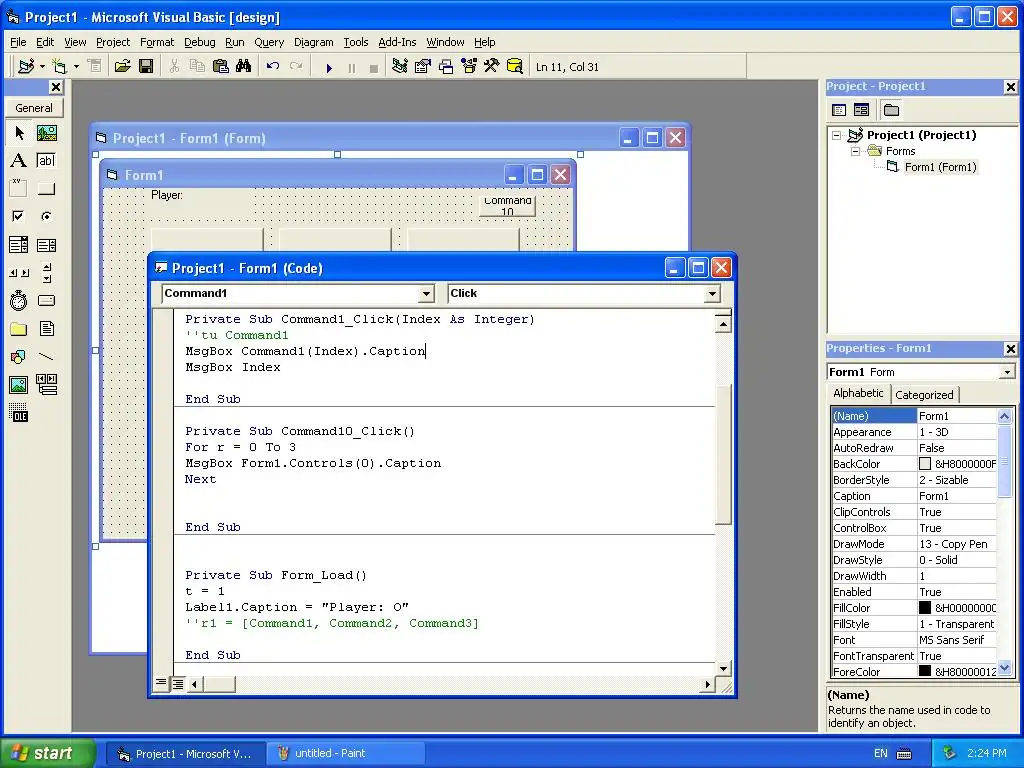Select the Timer tool
This screenshot has height=768, width=1024.
pyautogui.click(x=19, y=301)
